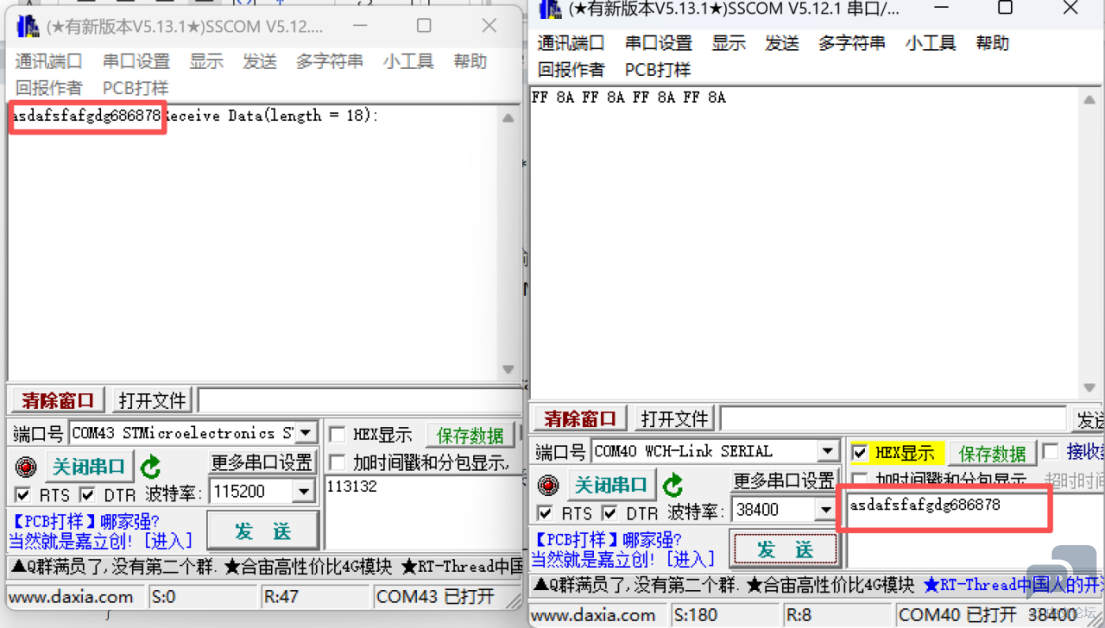Image resolution: width=1105 pixels, height=628 pixels.
Task: Click scroll-down arrow in right receive area
Action: [1089, 388]
